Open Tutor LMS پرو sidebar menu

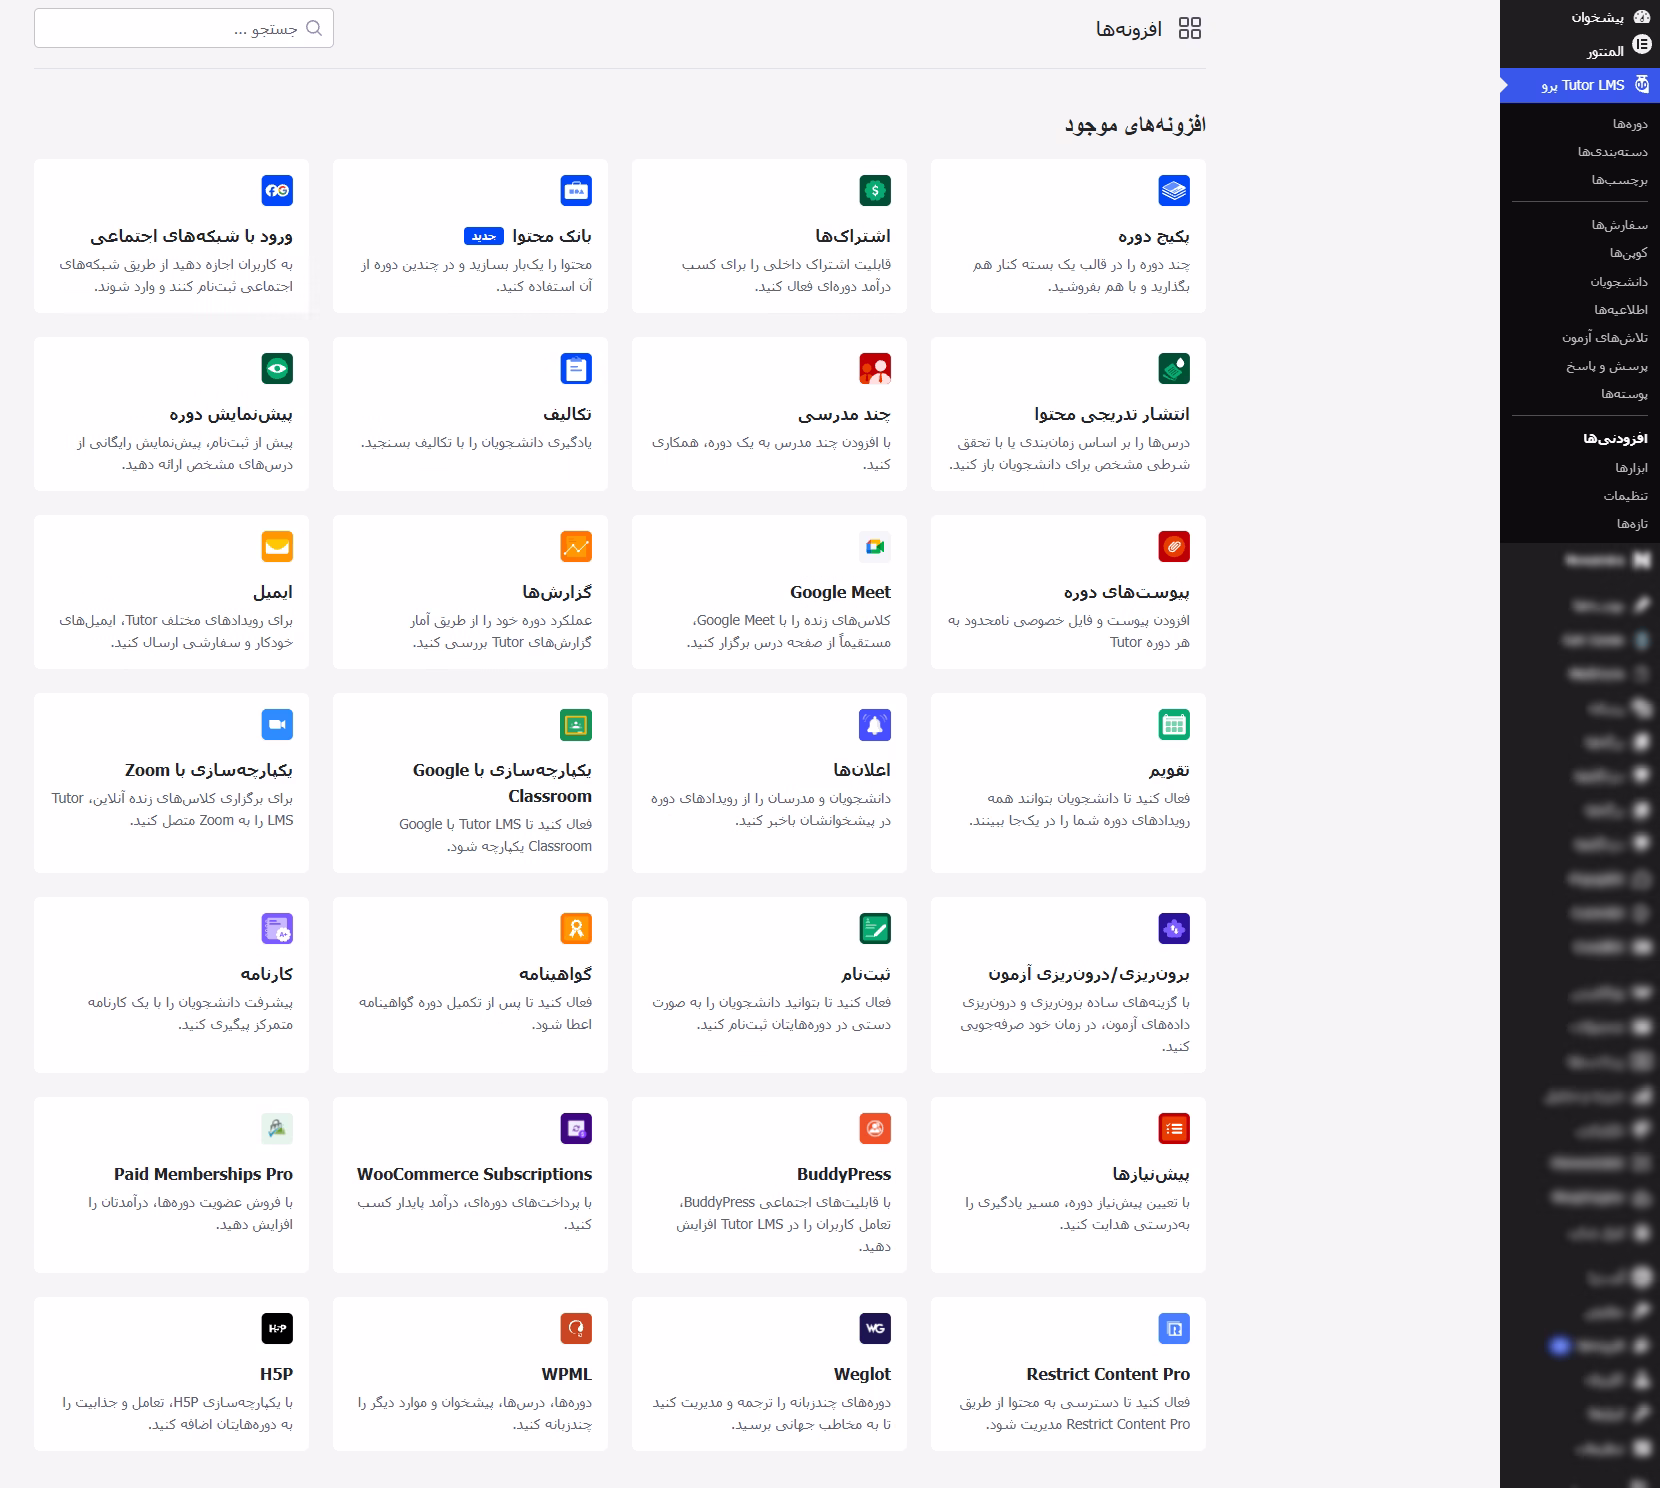pyautogui.click(x=1580, y=85)
